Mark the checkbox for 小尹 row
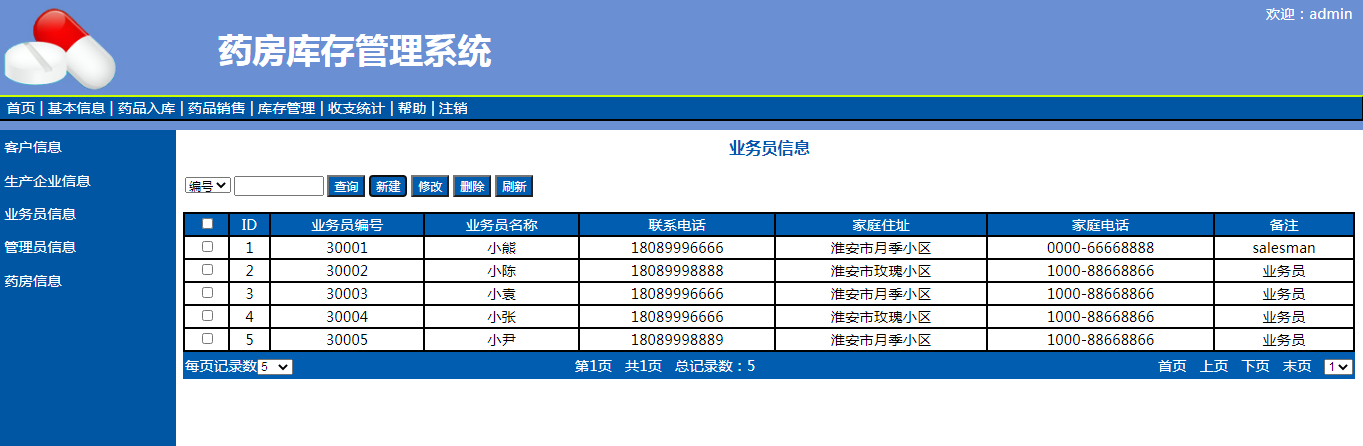Viewport: 1363px width, 446px height. click(207, 338)
